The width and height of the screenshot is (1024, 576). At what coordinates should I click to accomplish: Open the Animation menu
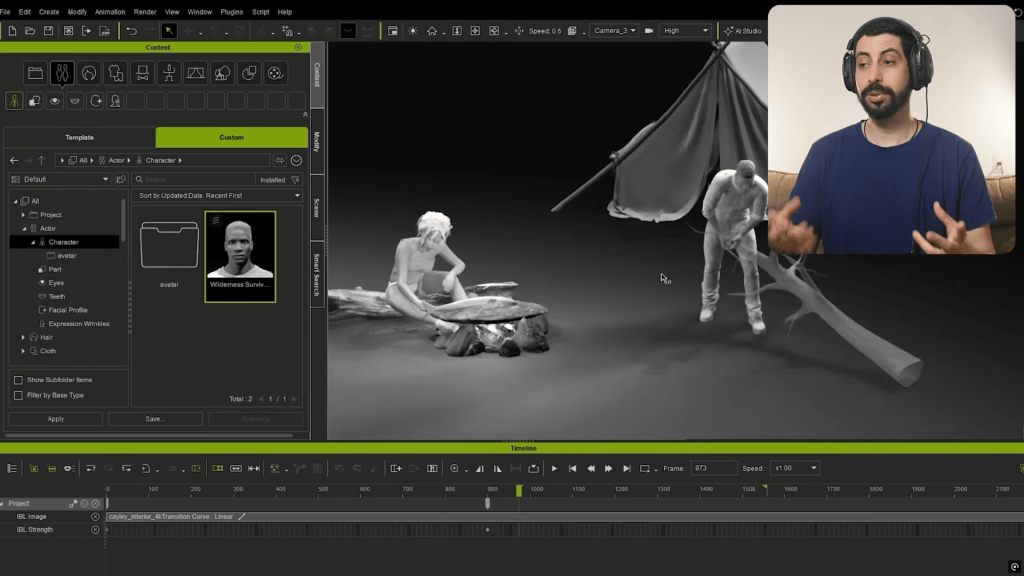[x=110, y=12]
